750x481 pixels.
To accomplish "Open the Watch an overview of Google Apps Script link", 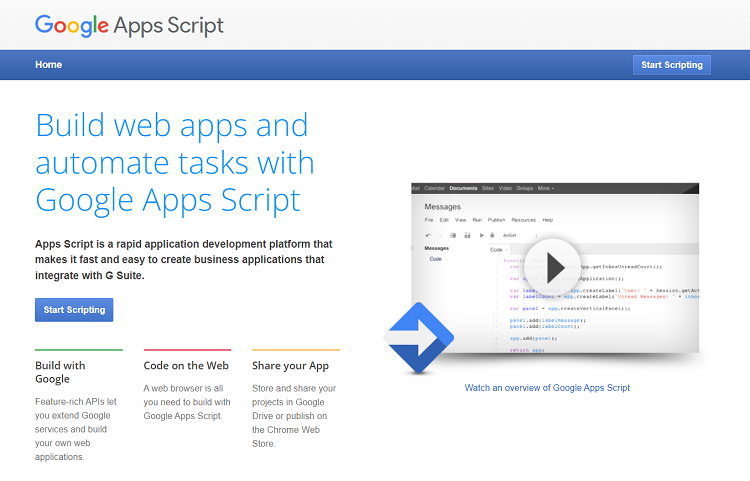I will [547, 388].
